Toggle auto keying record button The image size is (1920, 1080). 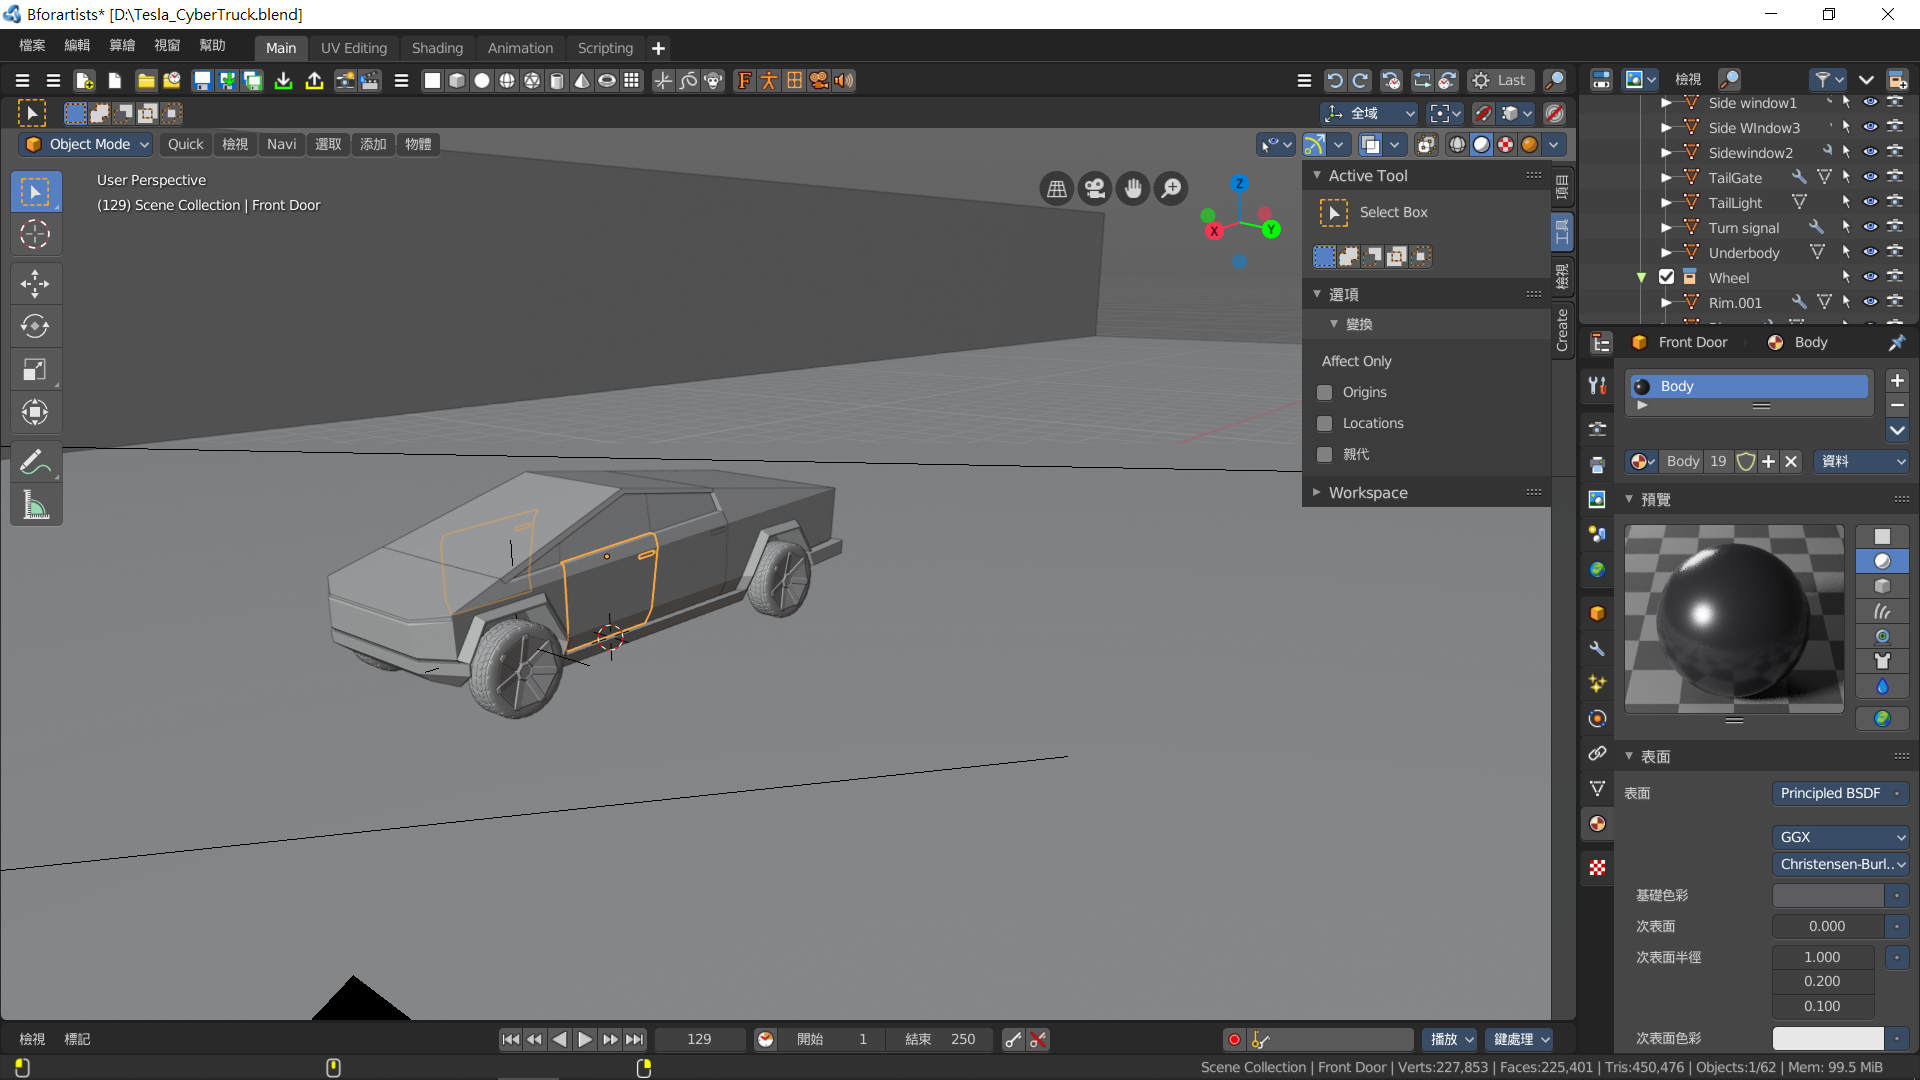click(x=1234, y=1040)
